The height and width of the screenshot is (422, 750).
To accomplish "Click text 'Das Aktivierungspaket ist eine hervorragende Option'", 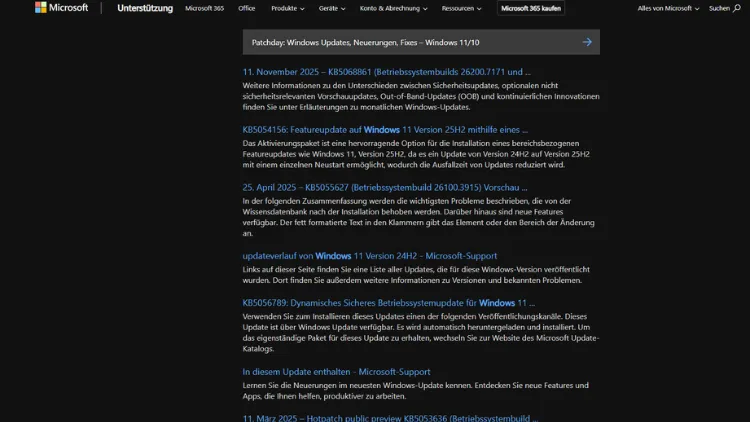I will click(x=335, y=144).
